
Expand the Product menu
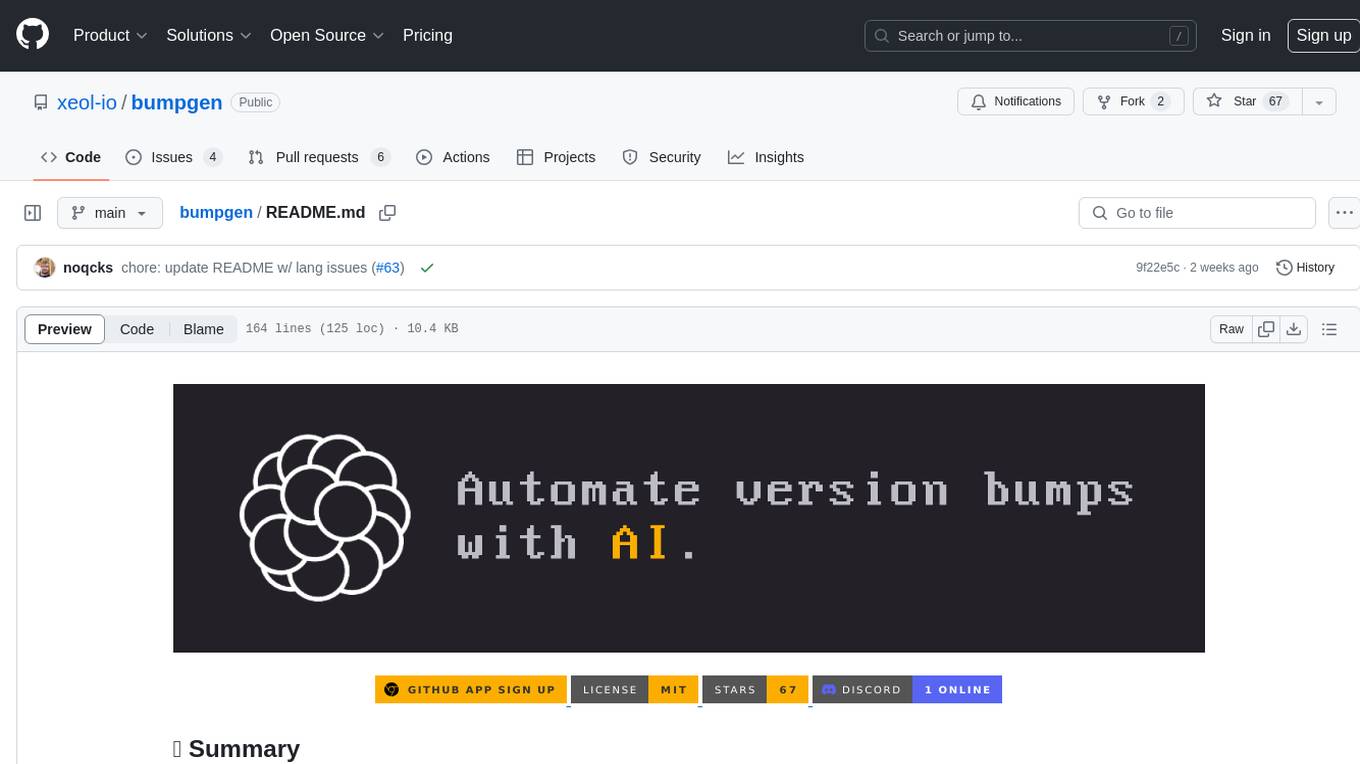pos(110,35)
